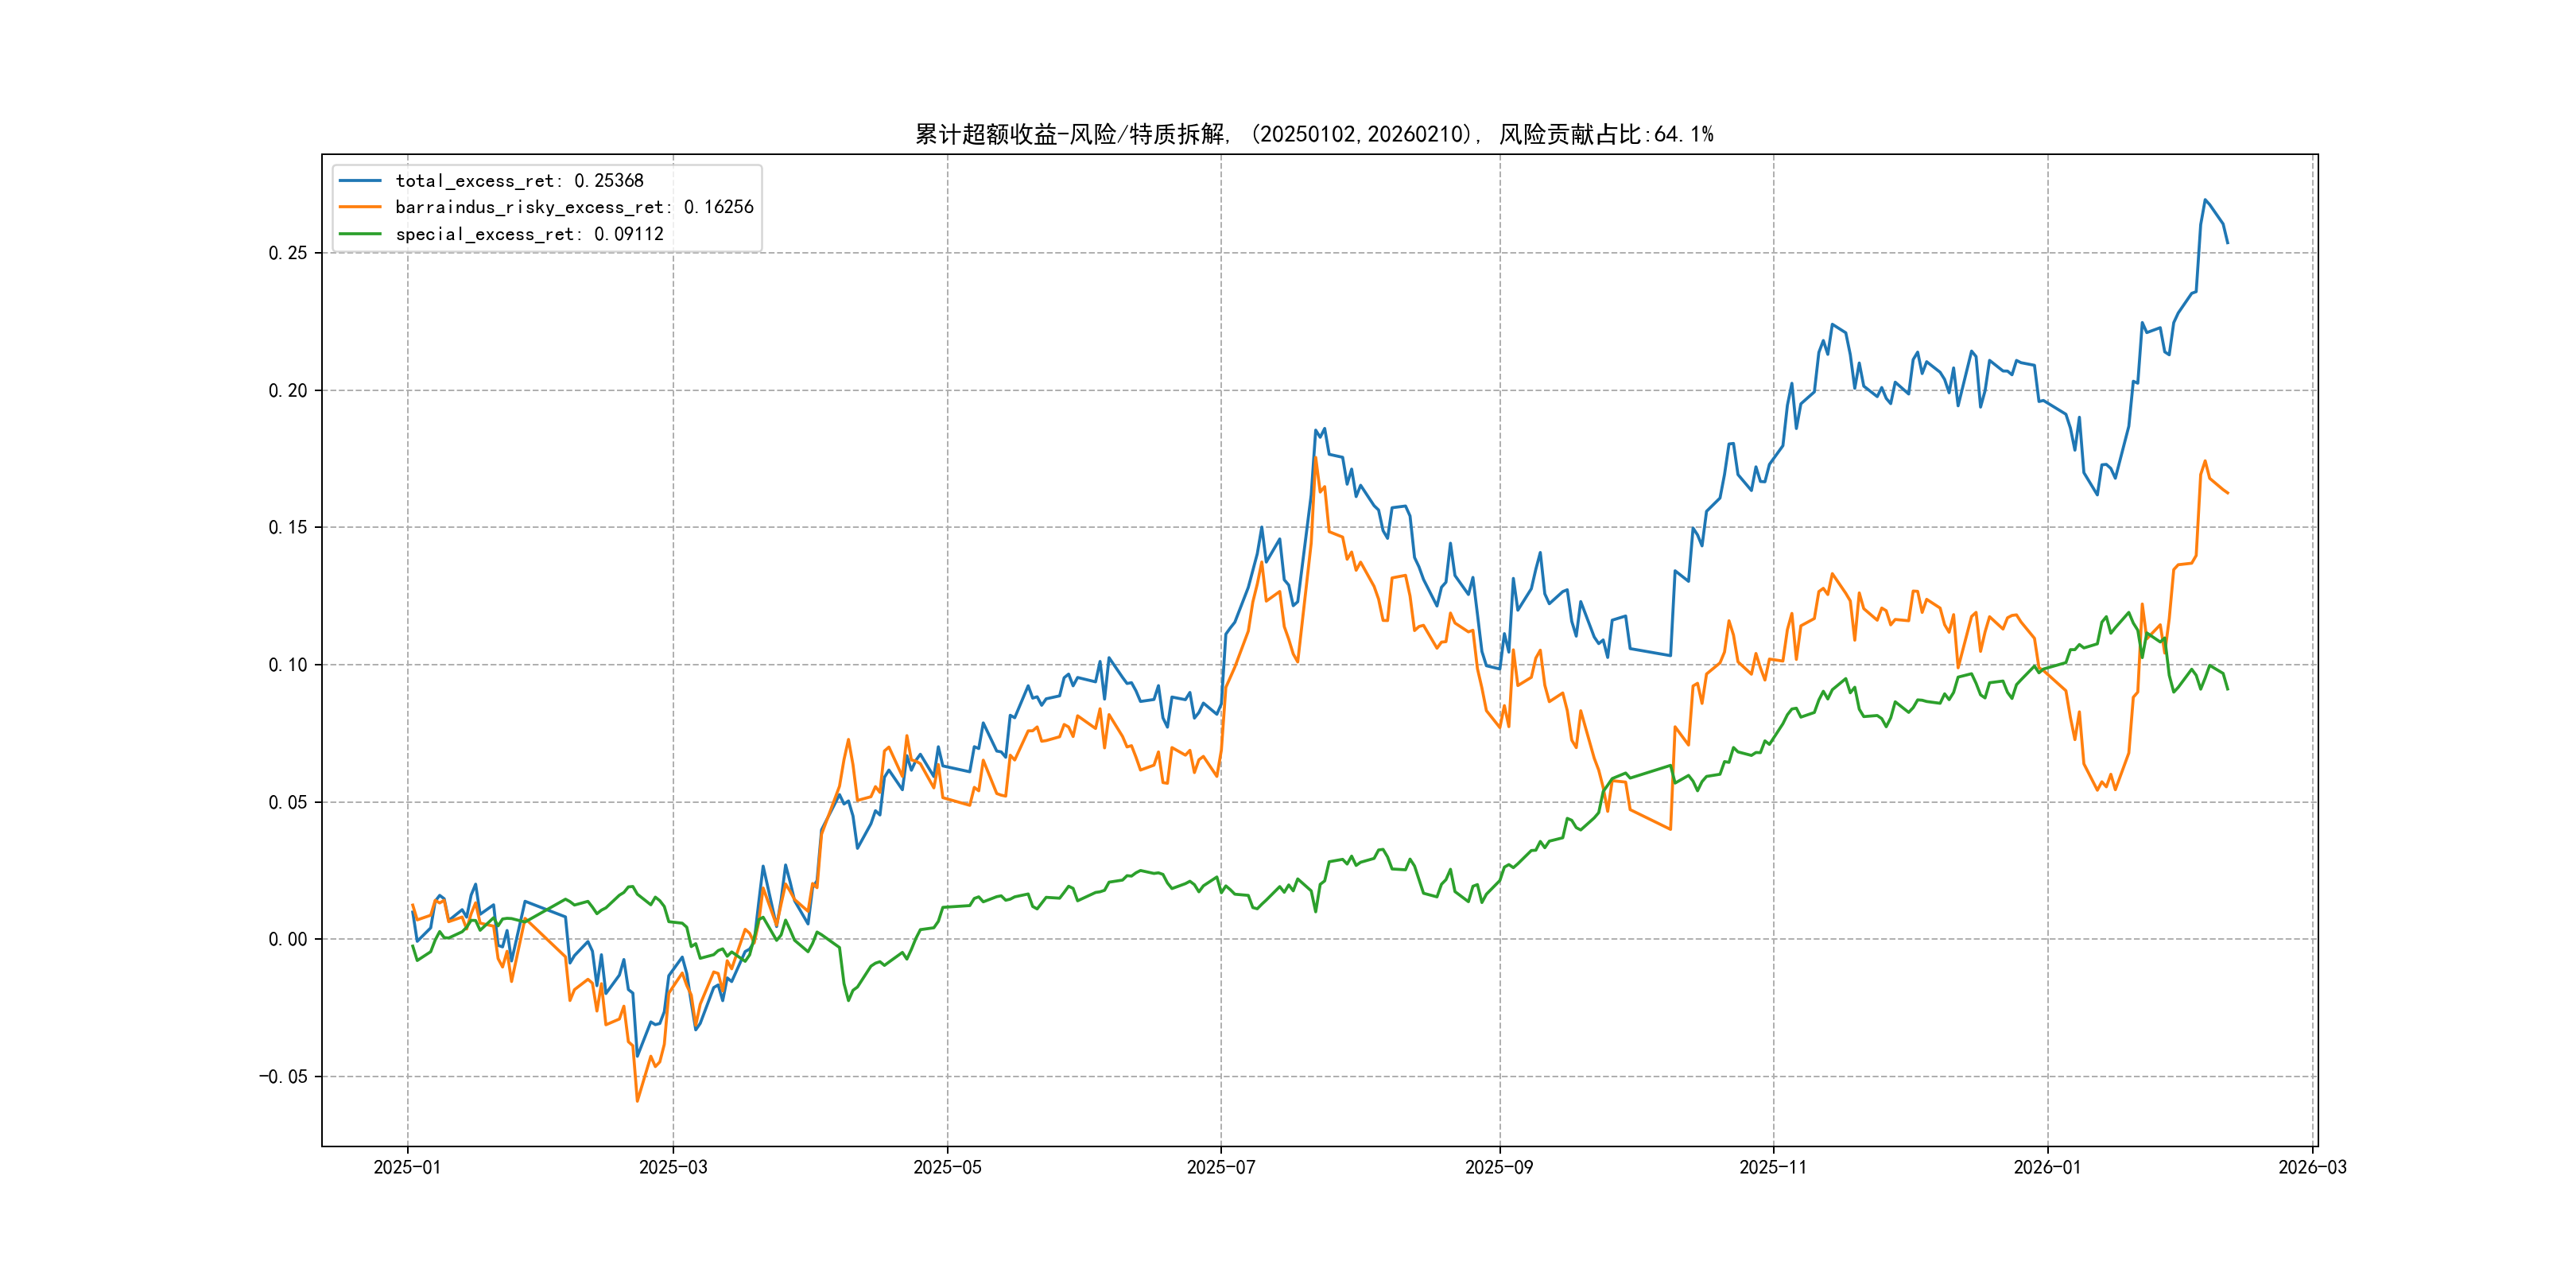Click the 2025-11 x-axis tick label
2576x1288 pixels.
[1773, 1167]
